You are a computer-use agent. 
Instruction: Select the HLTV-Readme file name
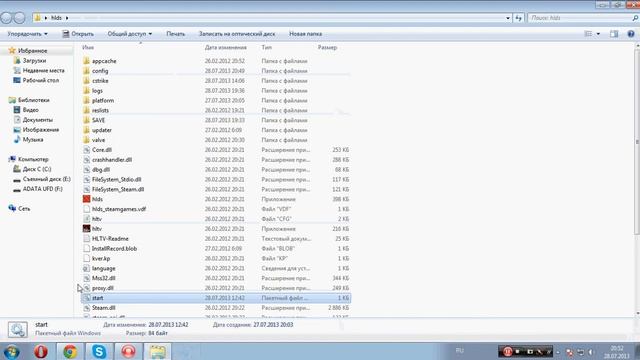110,239
